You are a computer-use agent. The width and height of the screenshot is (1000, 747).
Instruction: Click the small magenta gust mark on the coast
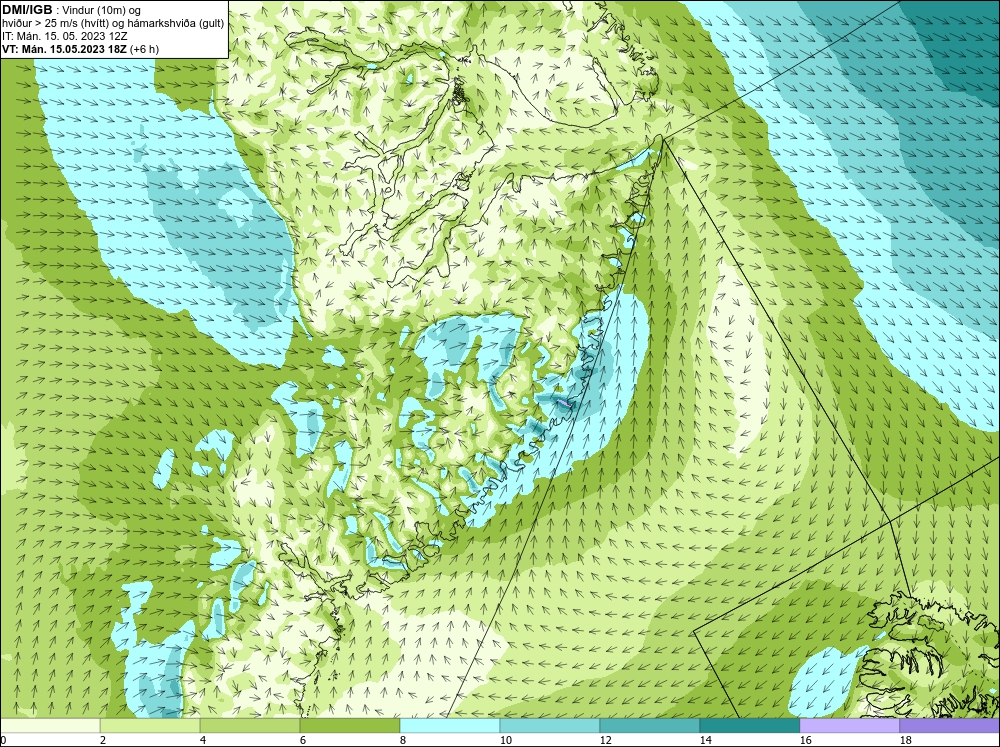564,403
